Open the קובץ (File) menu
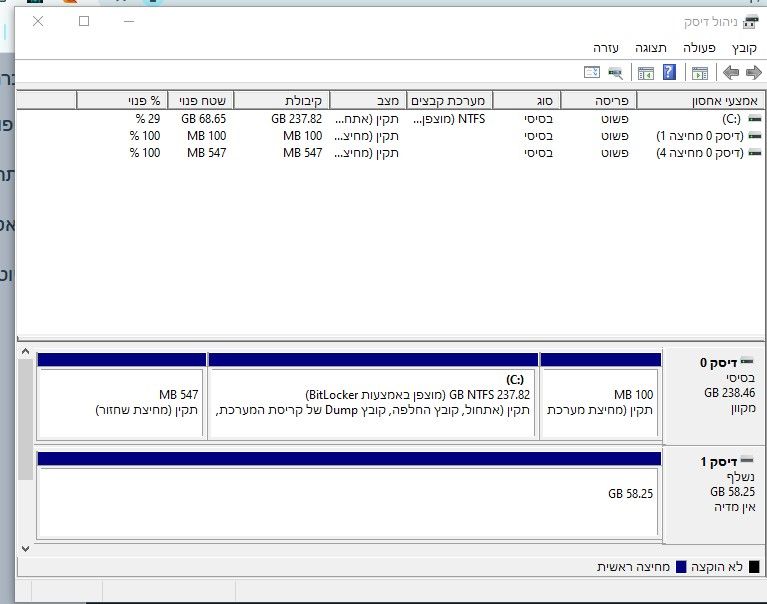 click(744, 48)
